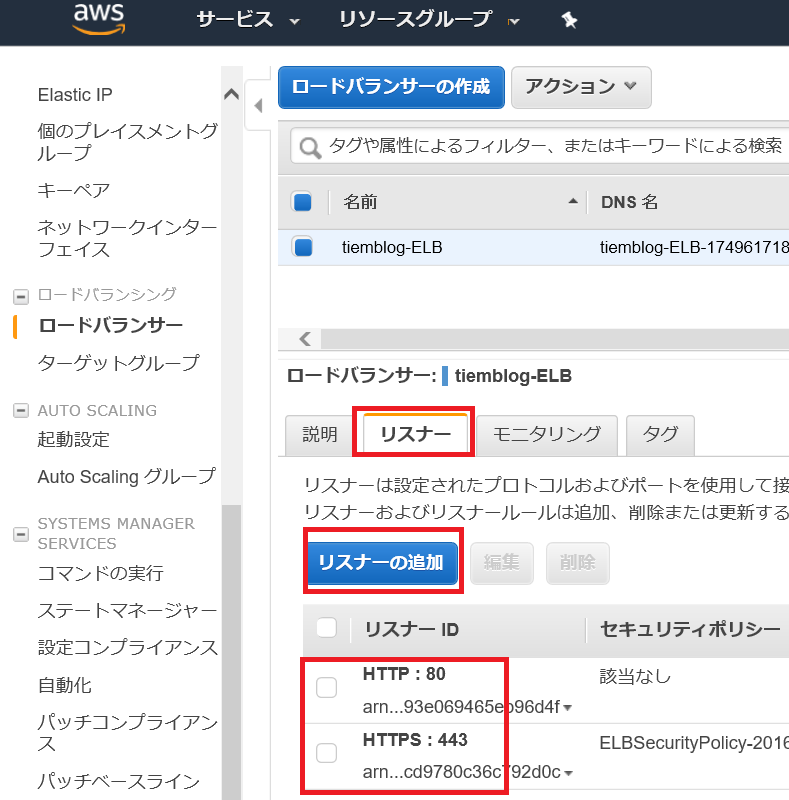The height and width of the screenshot is (800, 789).
Task: Check the HTTP : 80 listener checkbox
Action: point(326,687)
